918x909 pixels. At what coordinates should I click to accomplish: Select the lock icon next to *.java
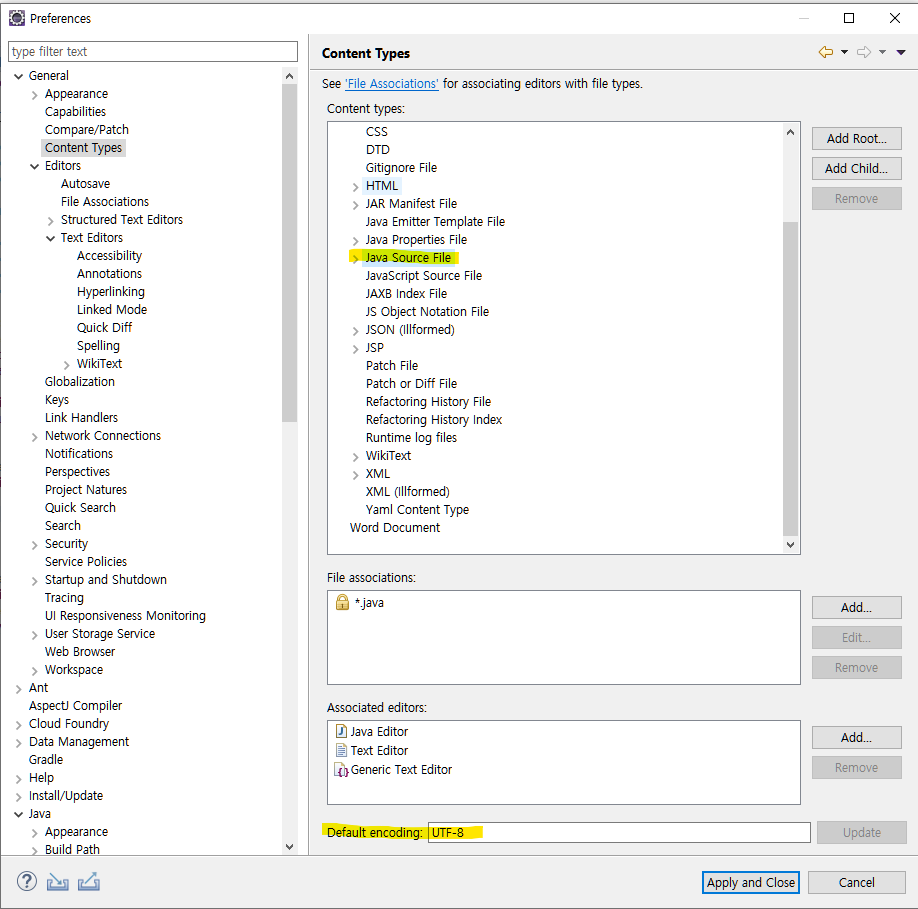point(342,602)
